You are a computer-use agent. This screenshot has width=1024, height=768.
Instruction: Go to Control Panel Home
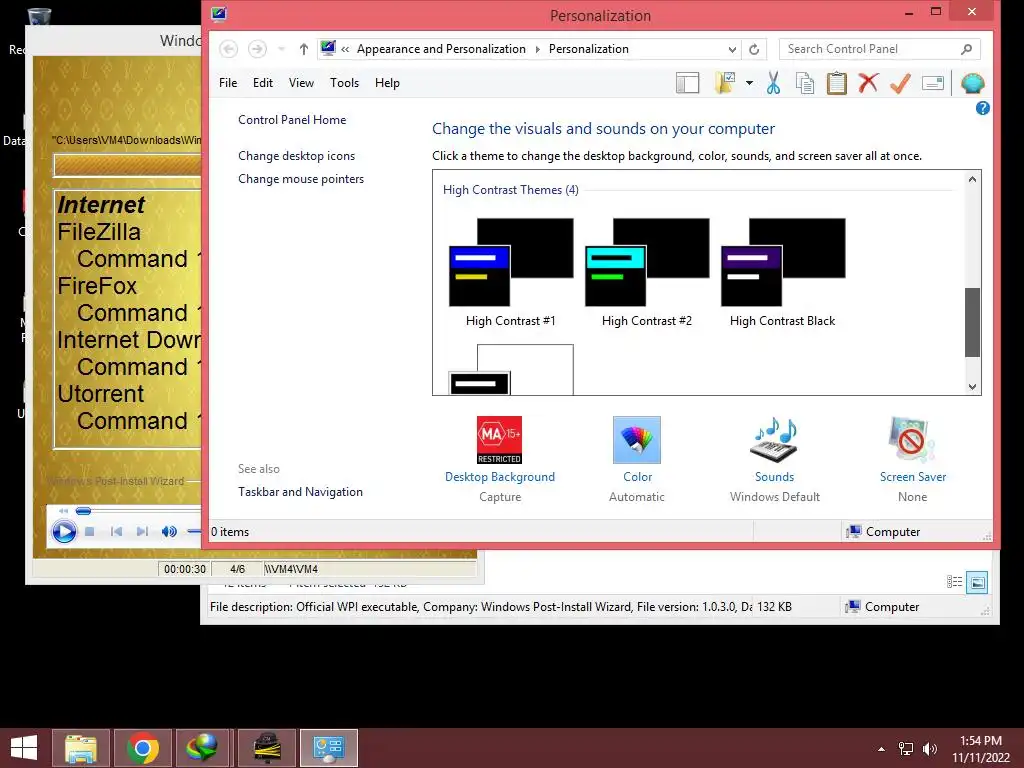(292, 120)
